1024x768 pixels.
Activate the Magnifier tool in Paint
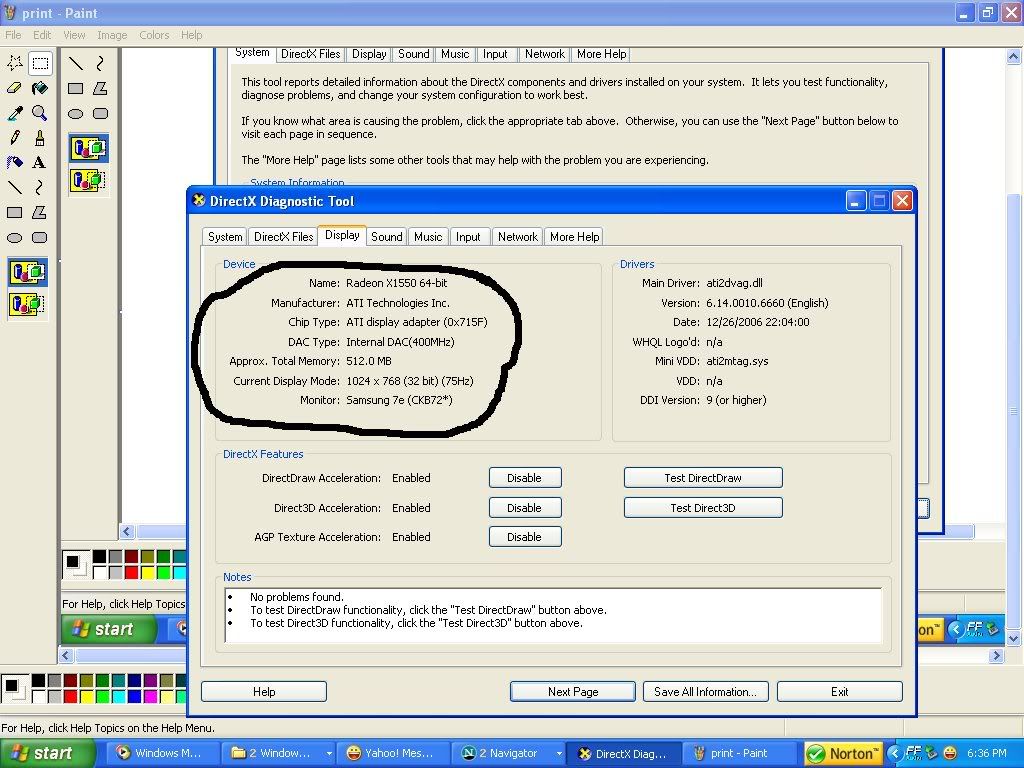pyautogui.click(x=40, y=113)
